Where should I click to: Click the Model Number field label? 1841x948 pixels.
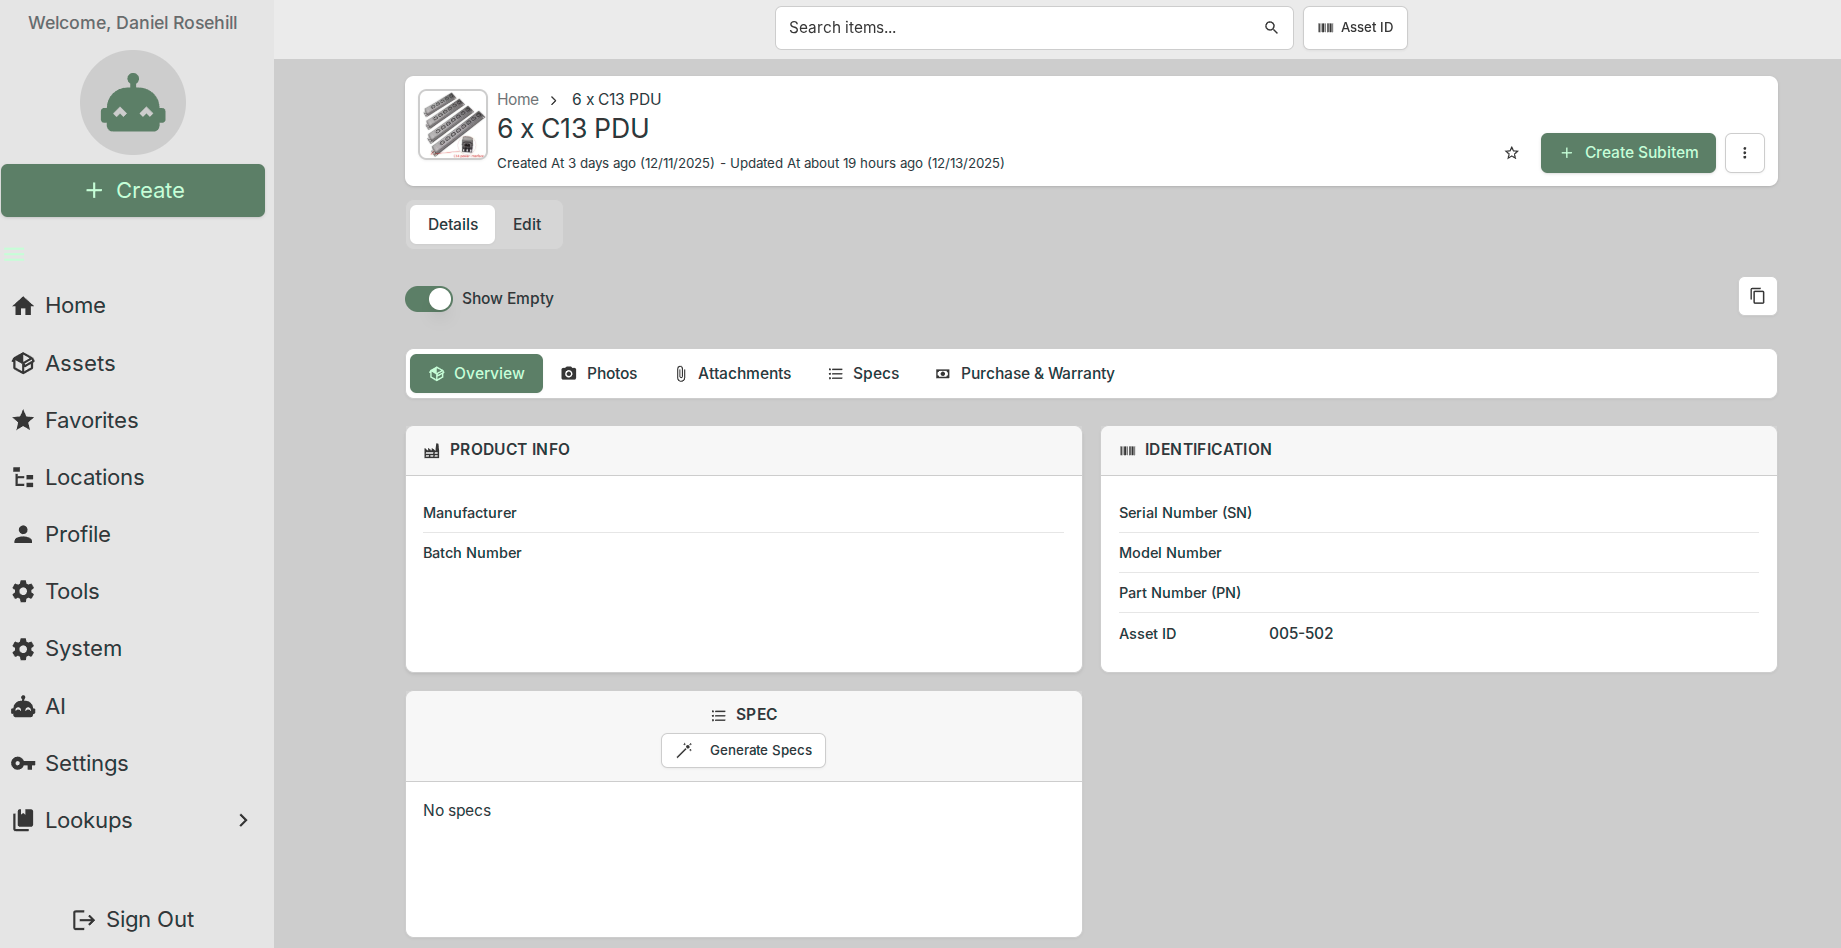pyautogui.click(x=1170, y=553)
